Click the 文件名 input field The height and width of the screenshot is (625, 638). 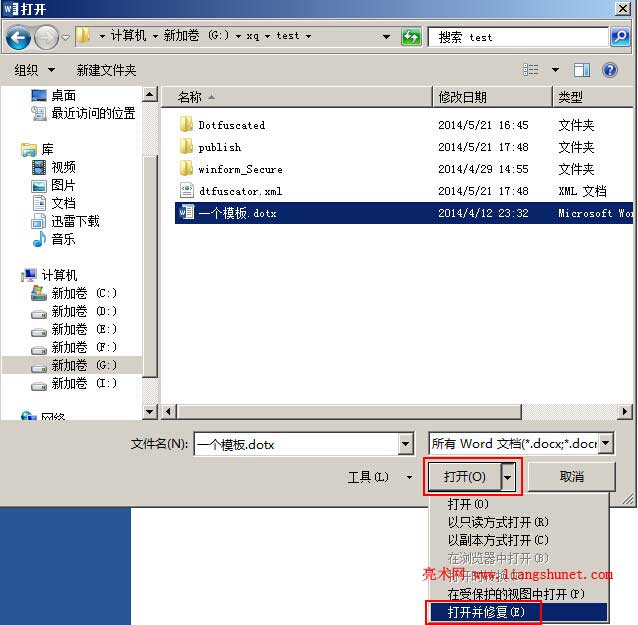coord(297,444)
